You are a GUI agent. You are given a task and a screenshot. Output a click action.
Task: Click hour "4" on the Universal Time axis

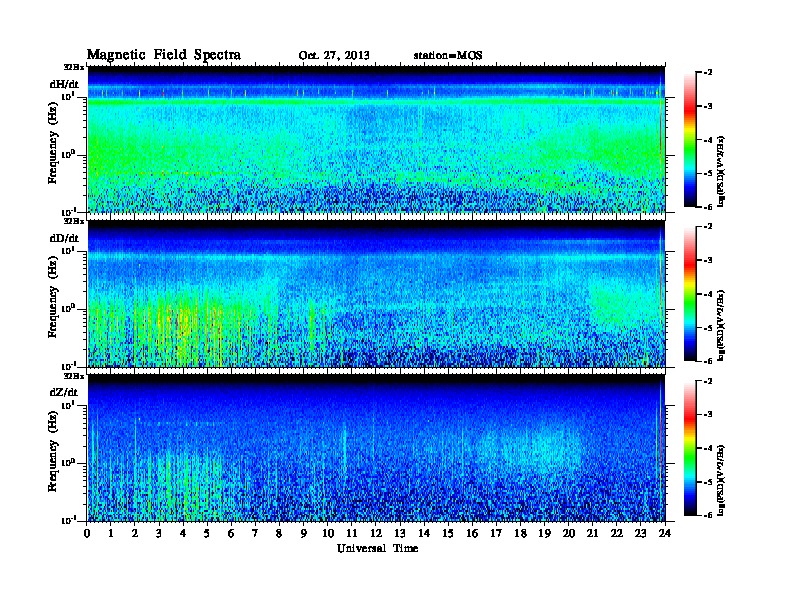(x=183, y=534)
